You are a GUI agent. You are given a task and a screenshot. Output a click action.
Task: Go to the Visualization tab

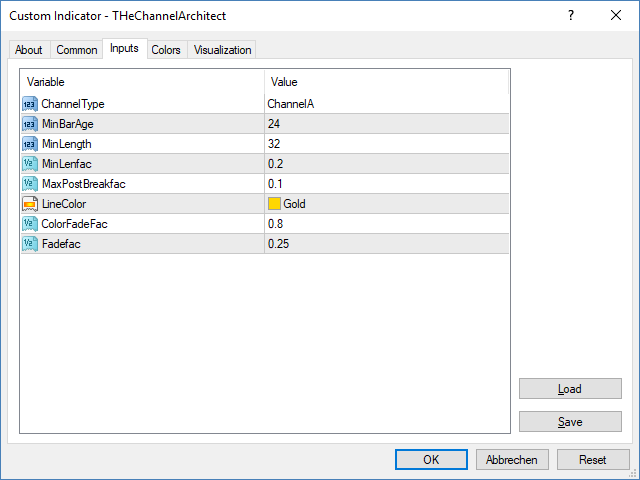222,50
